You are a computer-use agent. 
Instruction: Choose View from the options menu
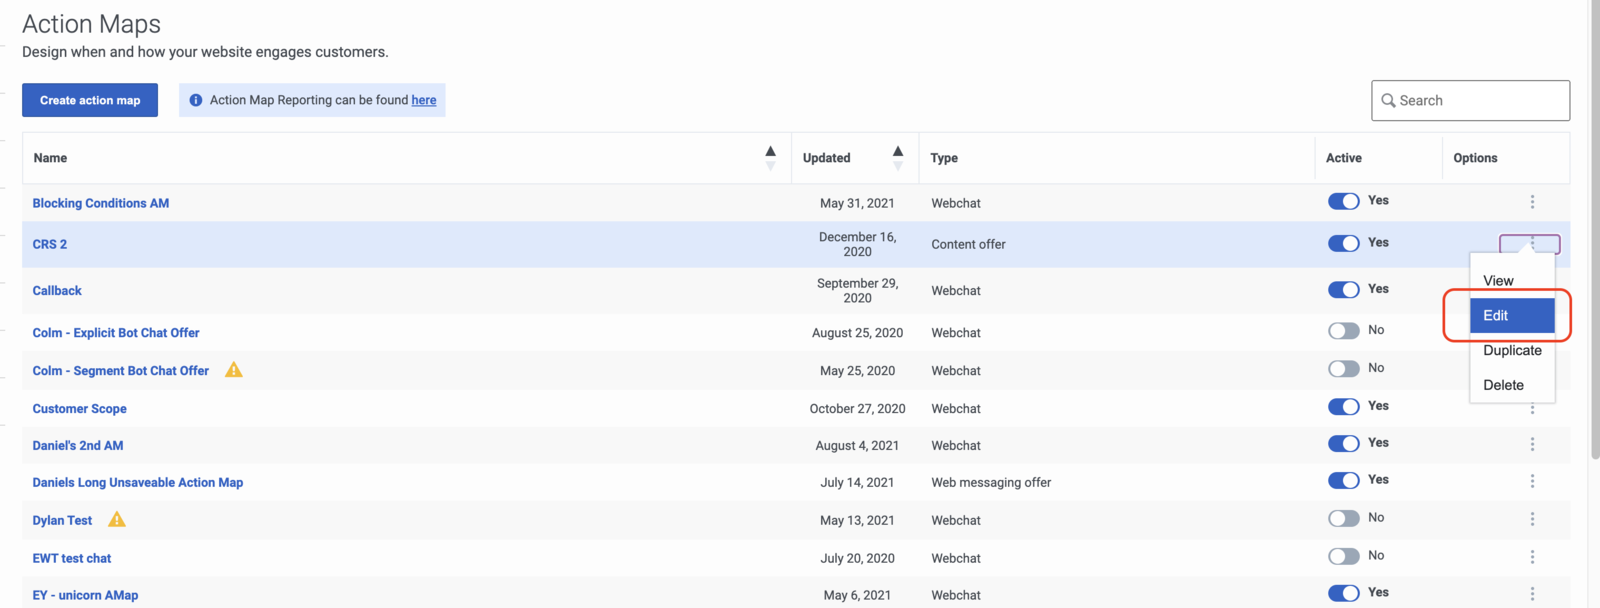pos(1498,281)
